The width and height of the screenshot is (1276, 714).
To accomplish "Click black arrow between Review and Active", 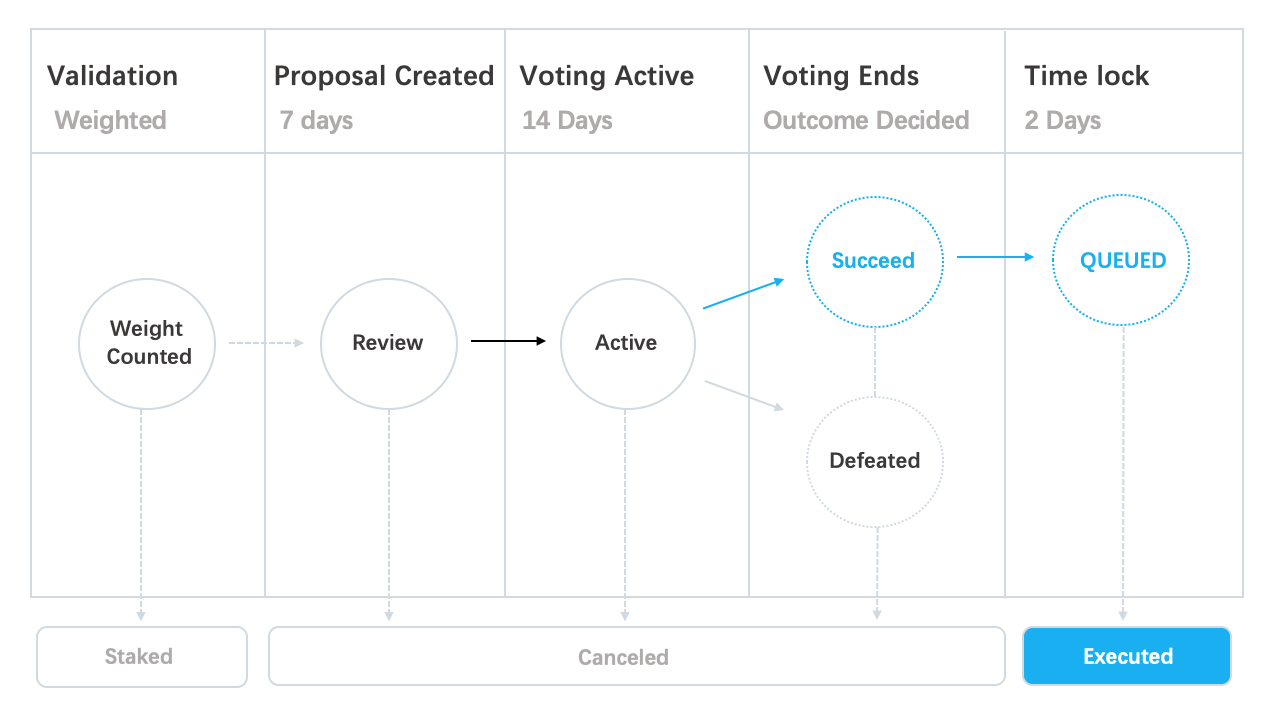I will click(x=509, y=342).
